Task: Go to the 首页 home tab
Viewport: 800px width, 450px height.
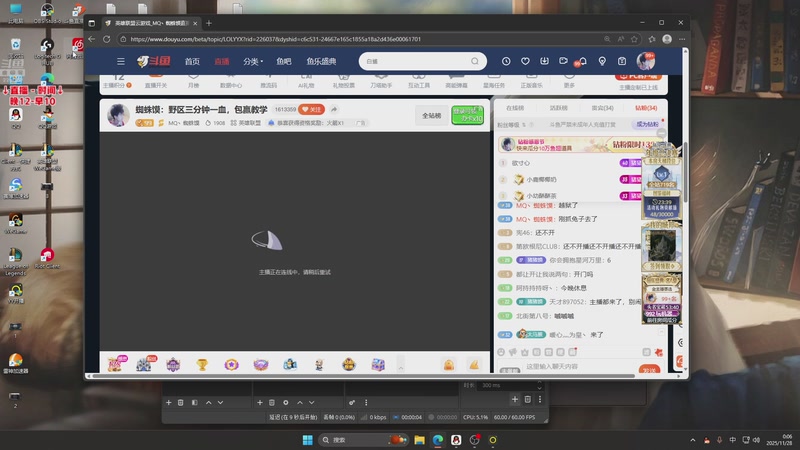Action: [x=192, y=61]
